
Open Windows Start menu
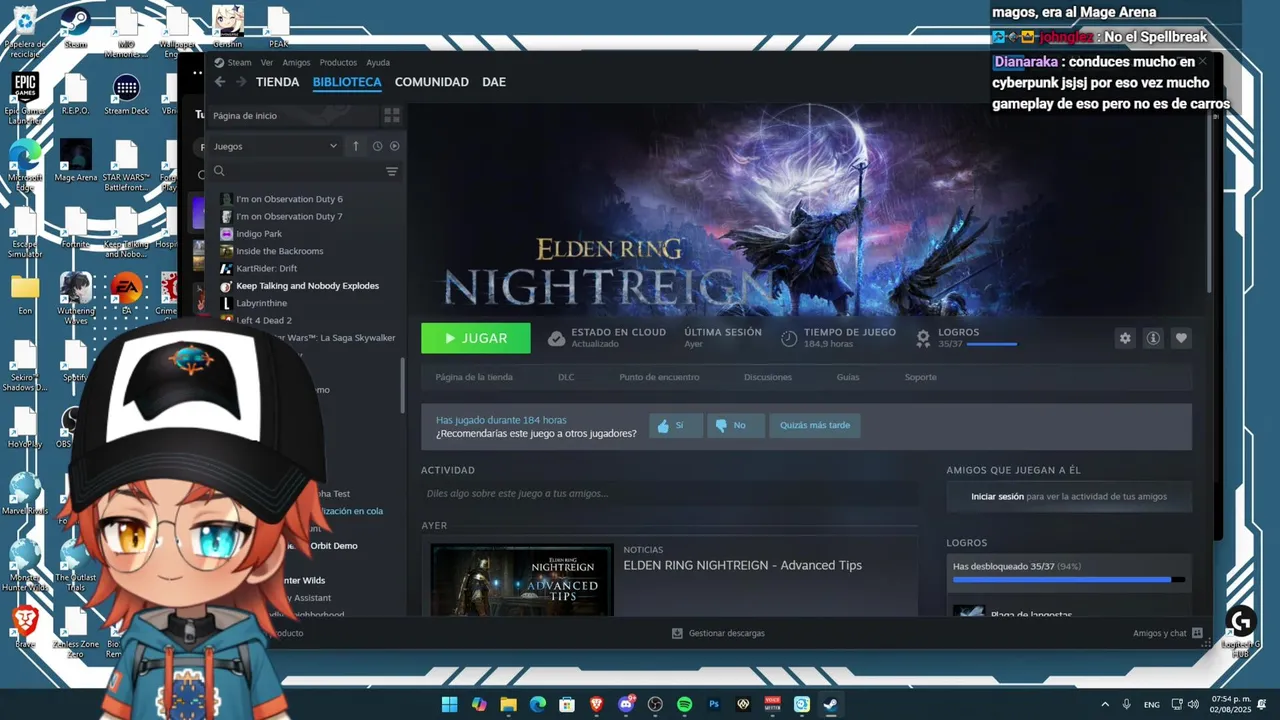pyautogui.click(x=450, y=704)
